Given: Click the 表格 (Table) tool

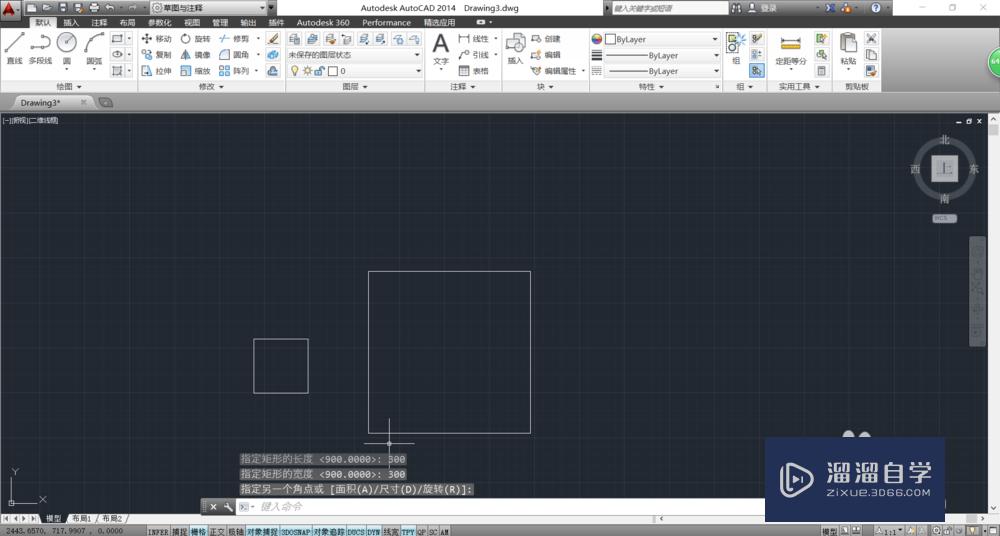Looking at the screenshot, I should click(474, 71).
